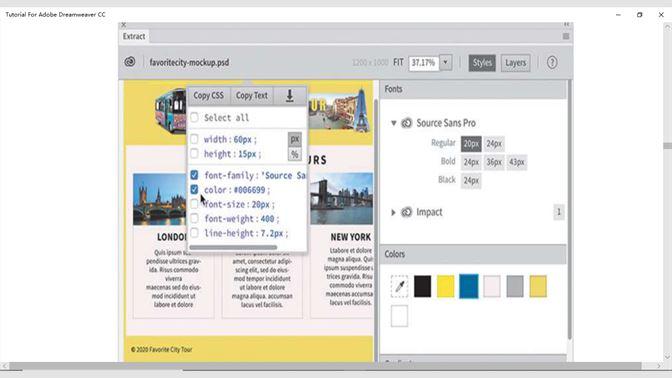Click the FIT zoom button

click(x=398, y=63)
